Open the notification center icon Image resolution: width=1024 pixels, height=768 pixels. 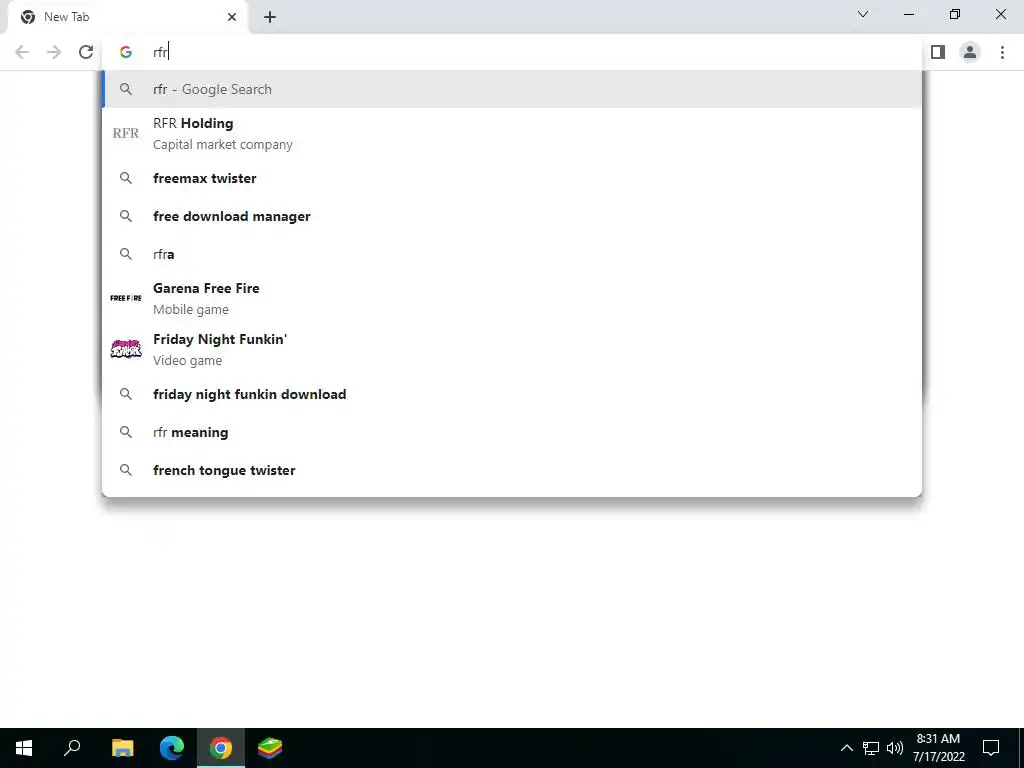coord(991,748)
